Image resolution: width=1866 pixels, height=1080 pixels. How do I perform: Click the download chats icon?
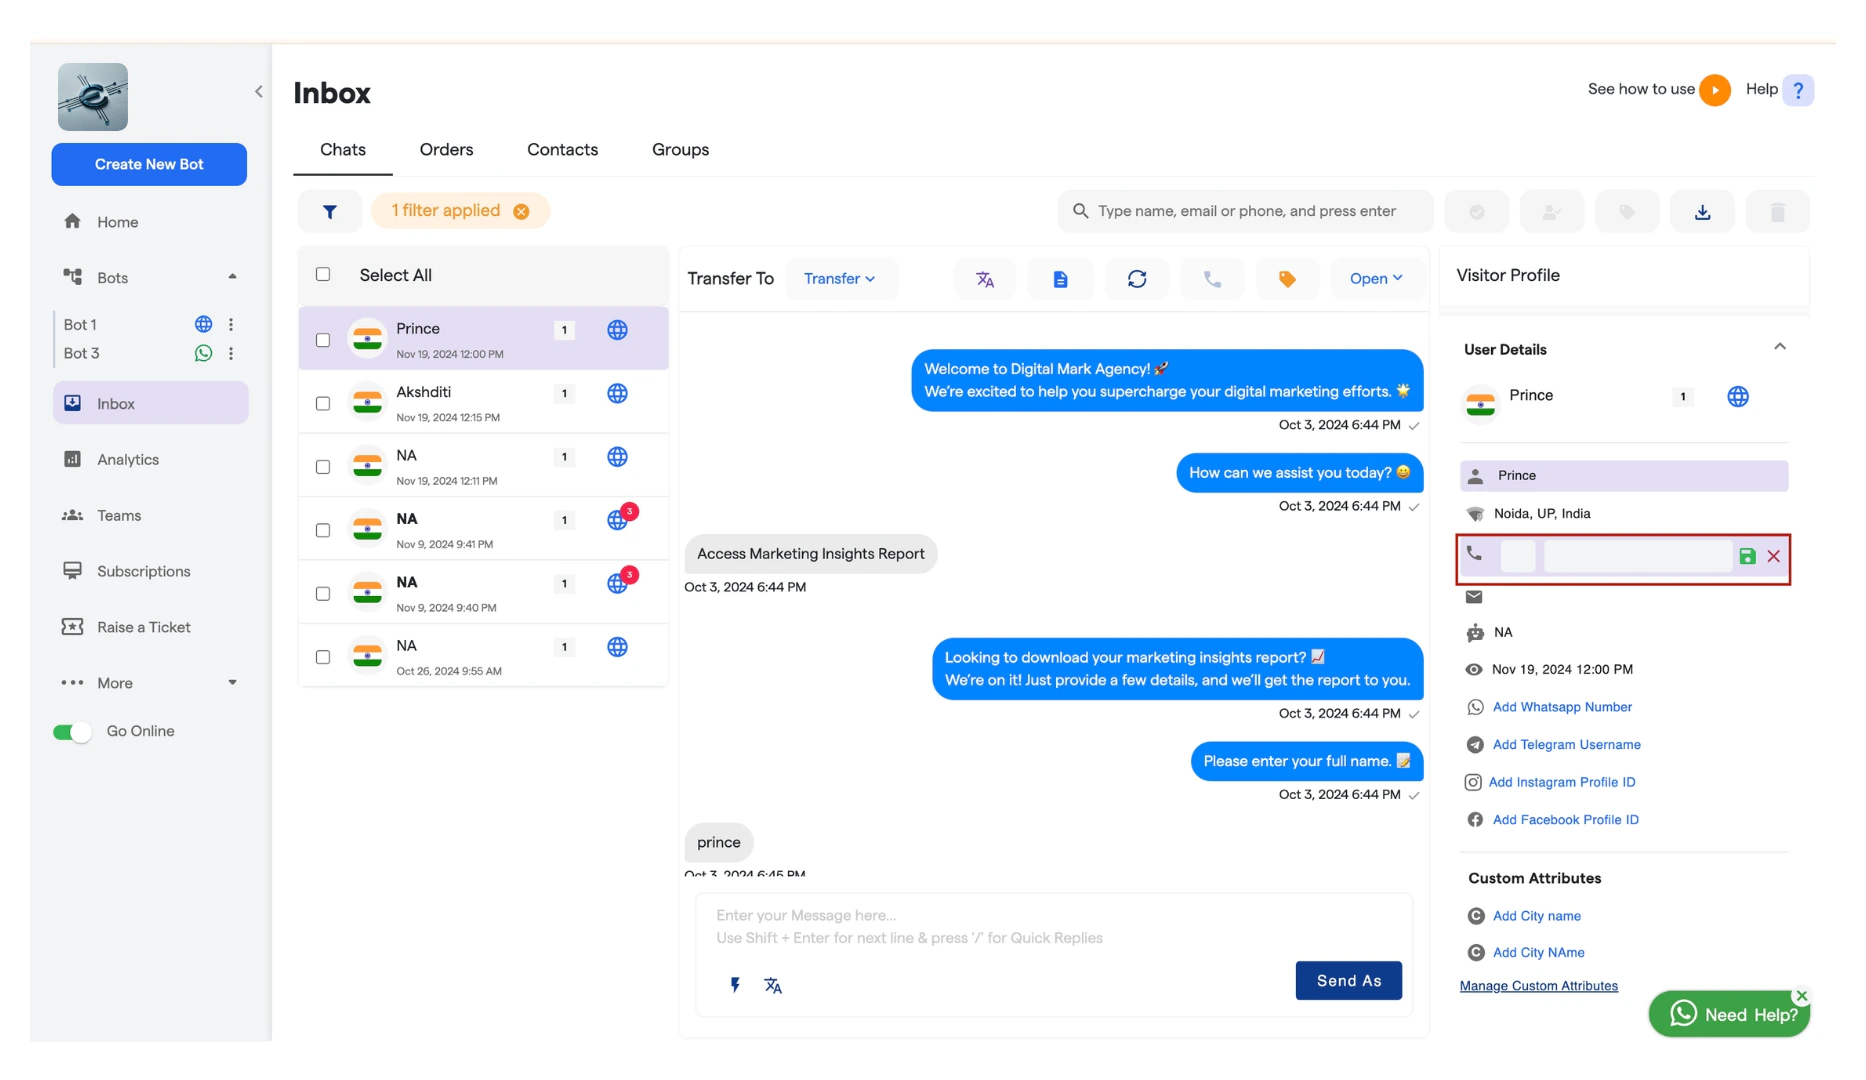[x=1702, y=212]
